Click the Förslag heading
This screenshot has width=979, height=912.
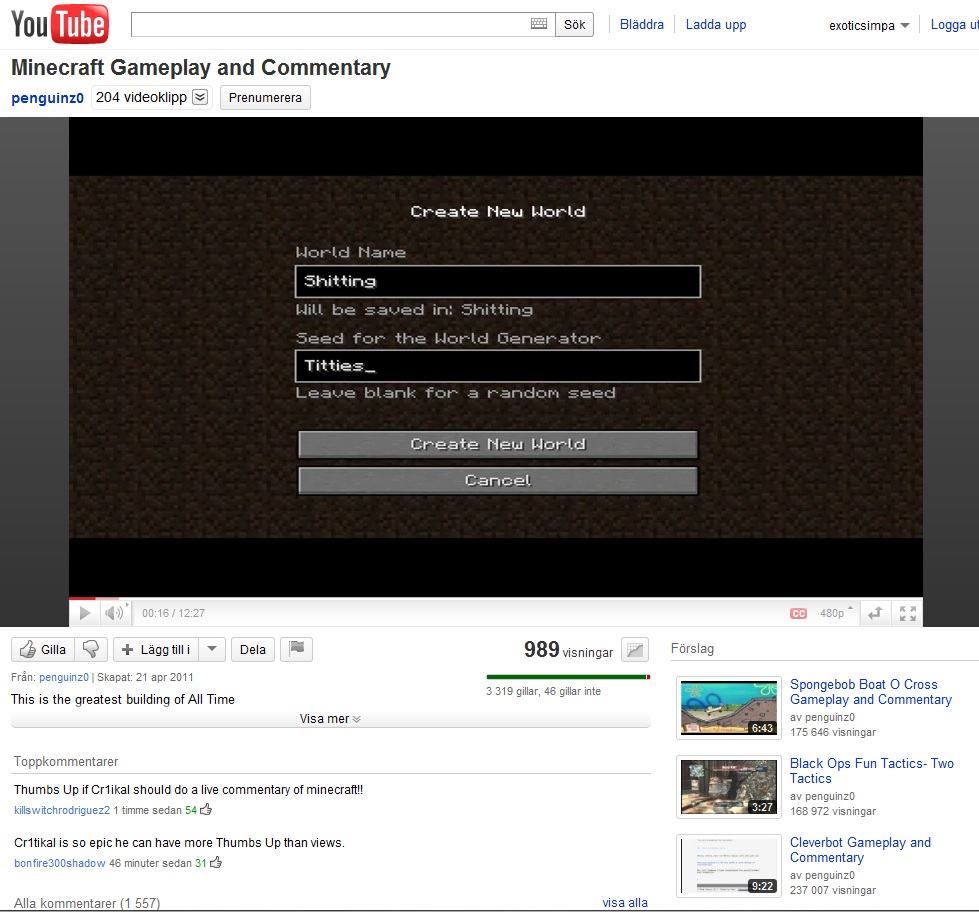692,649
